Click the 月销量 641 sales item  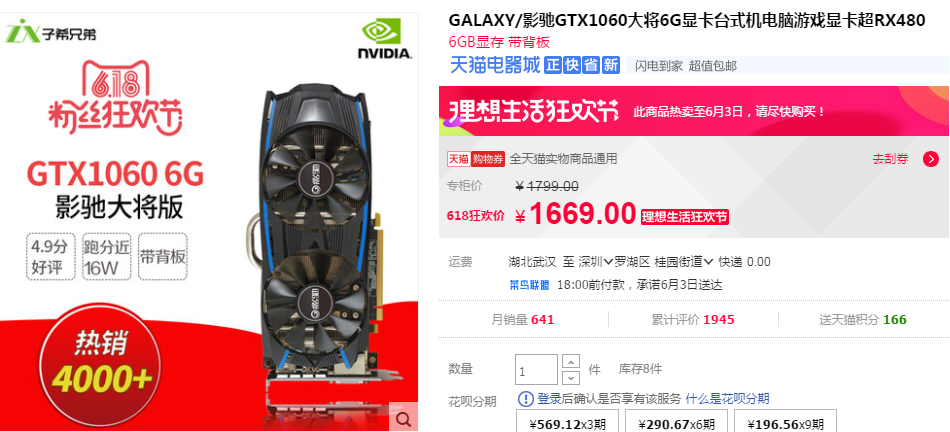pos(523,319)
